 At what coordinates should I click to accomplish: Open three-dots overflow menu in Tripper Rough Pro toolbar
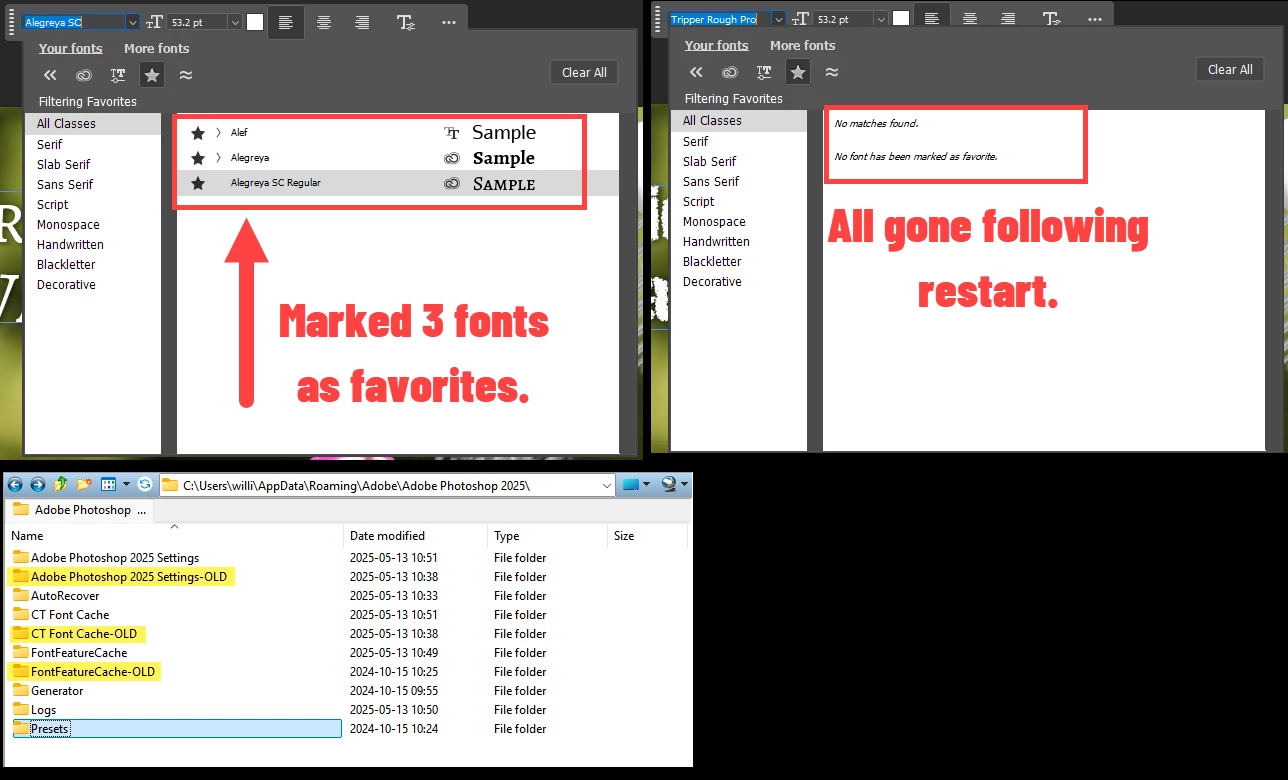coord(1094,19)
